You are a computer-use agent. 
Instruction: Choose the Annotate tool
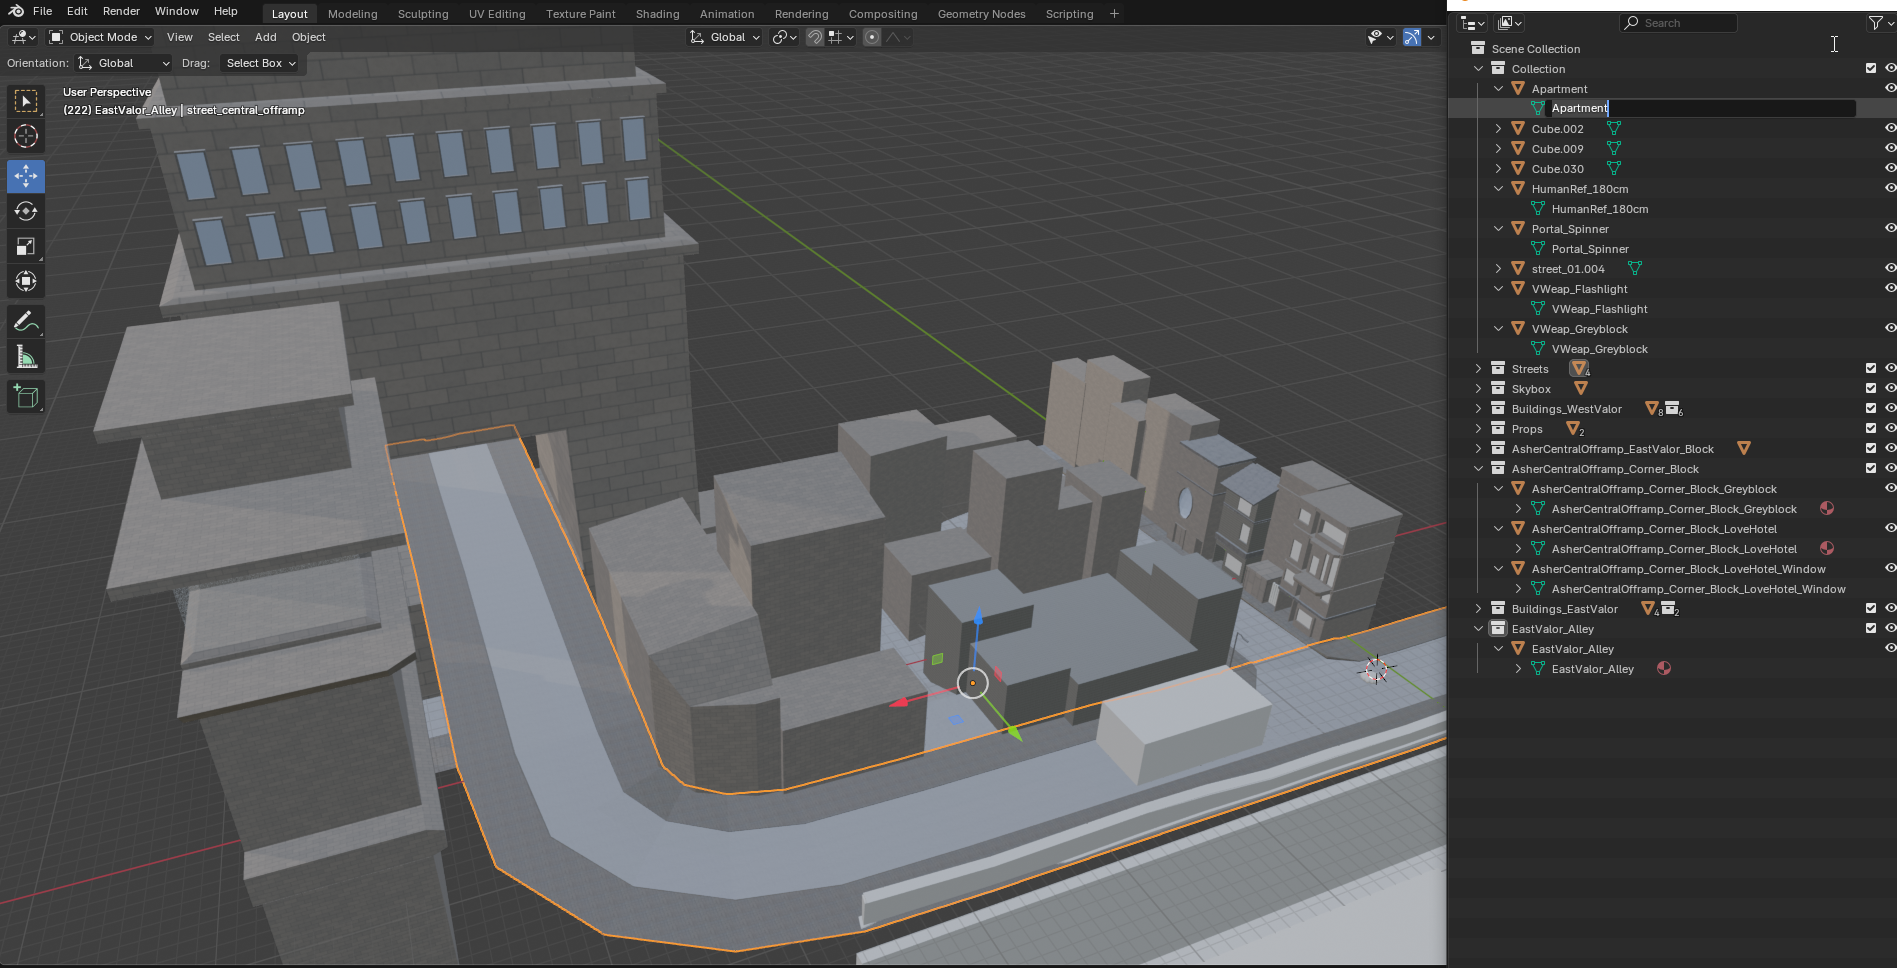[x=26, y=322]
